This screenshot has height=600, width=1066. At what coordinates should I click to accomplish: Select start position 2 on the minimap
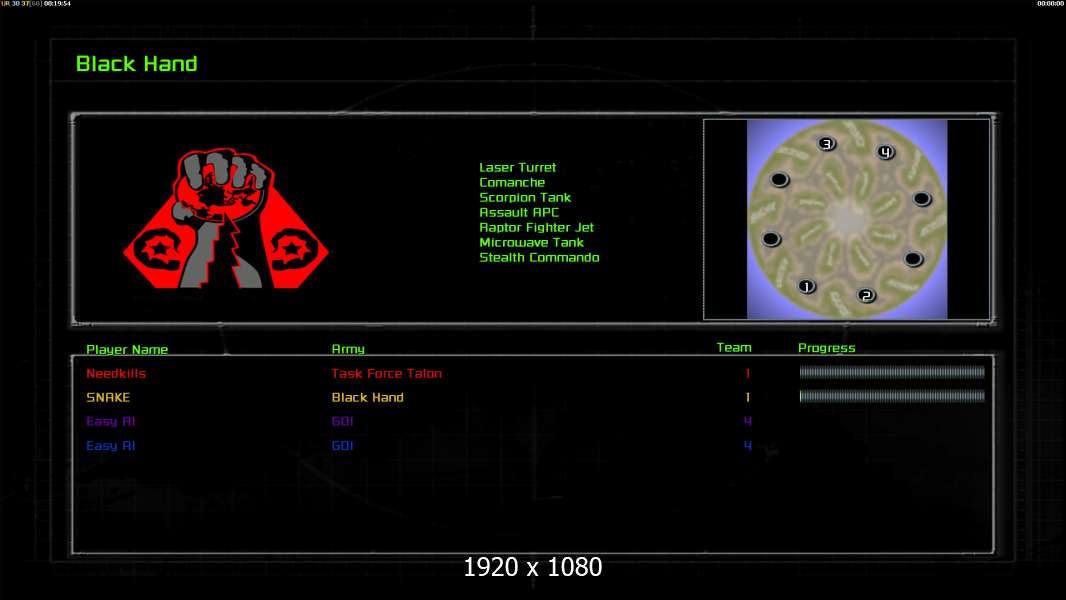tap(866, 296)
